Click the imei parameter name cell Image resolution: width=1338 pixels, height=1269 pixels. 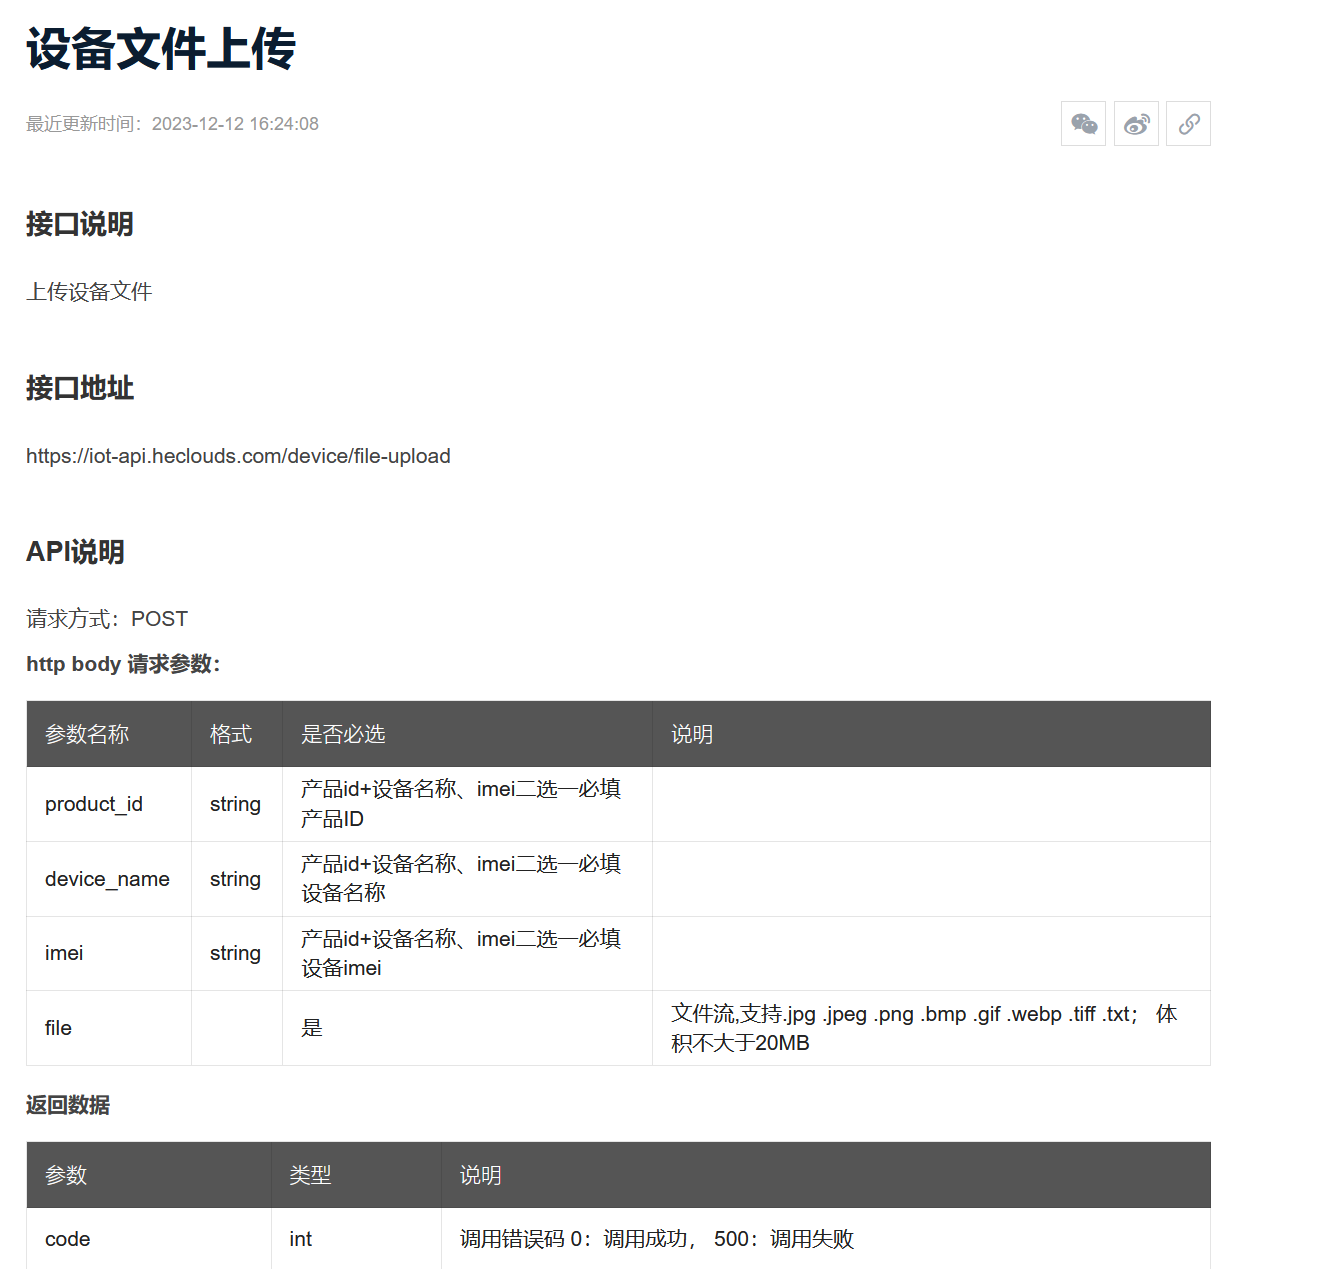pyautogui.click(x=109, y=954)
